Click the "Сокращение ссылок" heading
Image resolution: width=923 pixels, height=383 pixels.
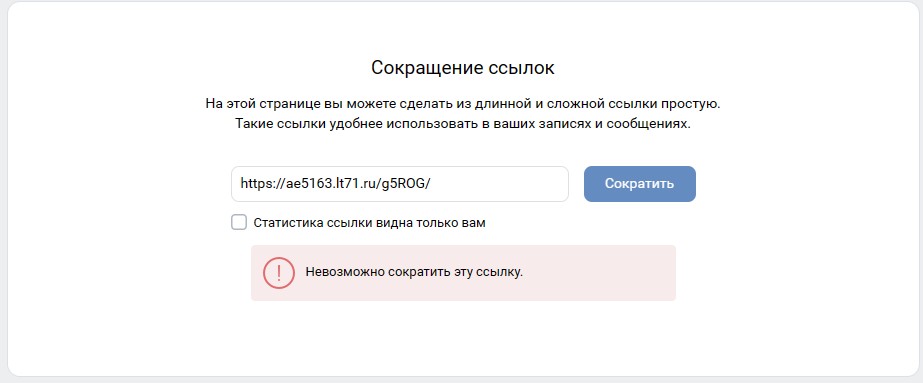coord(463,68)
